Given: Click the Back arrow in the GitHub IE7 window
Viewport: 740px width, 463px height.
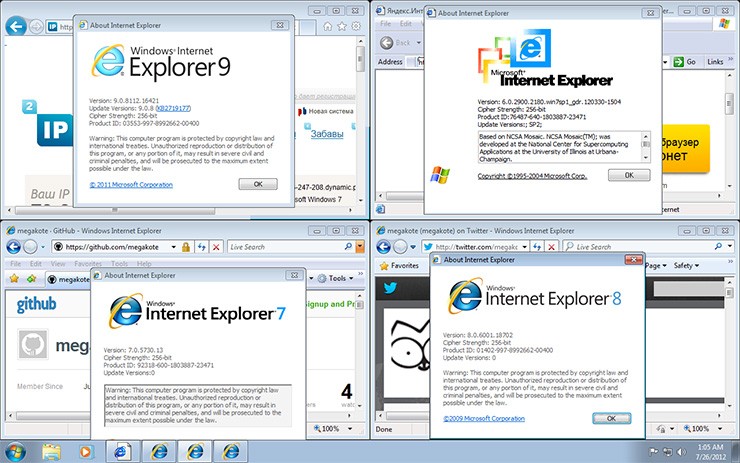Looking at the screenshot, I should pyautogui.click(x=14, y=247).
